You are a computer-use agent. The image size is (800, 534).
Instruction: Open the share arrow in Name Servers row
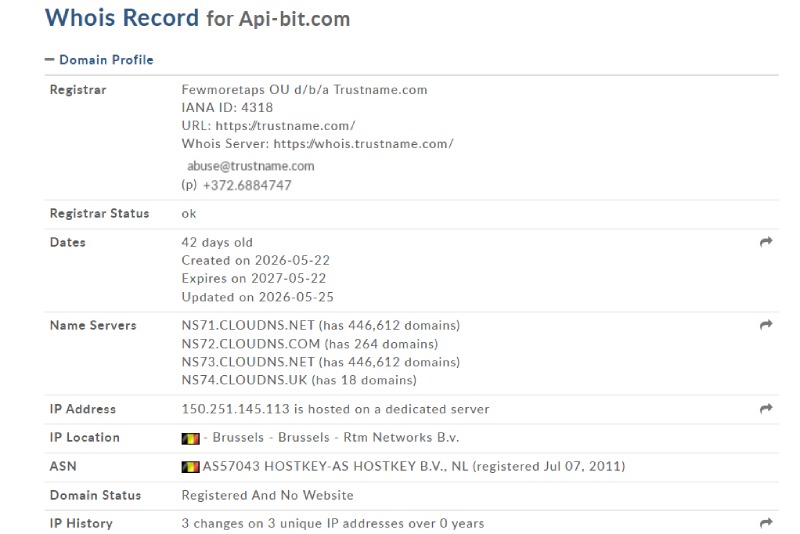[x=766, y=325]
